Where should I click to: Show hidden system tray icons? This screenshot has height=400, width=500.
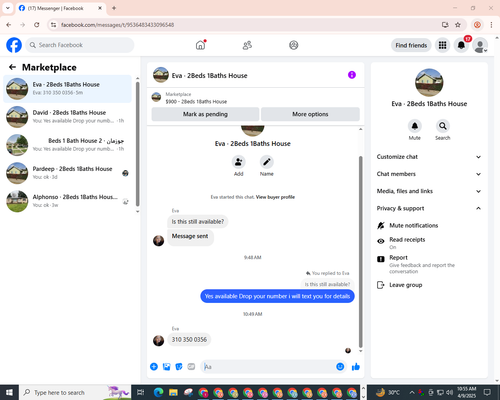pos(412,392)
